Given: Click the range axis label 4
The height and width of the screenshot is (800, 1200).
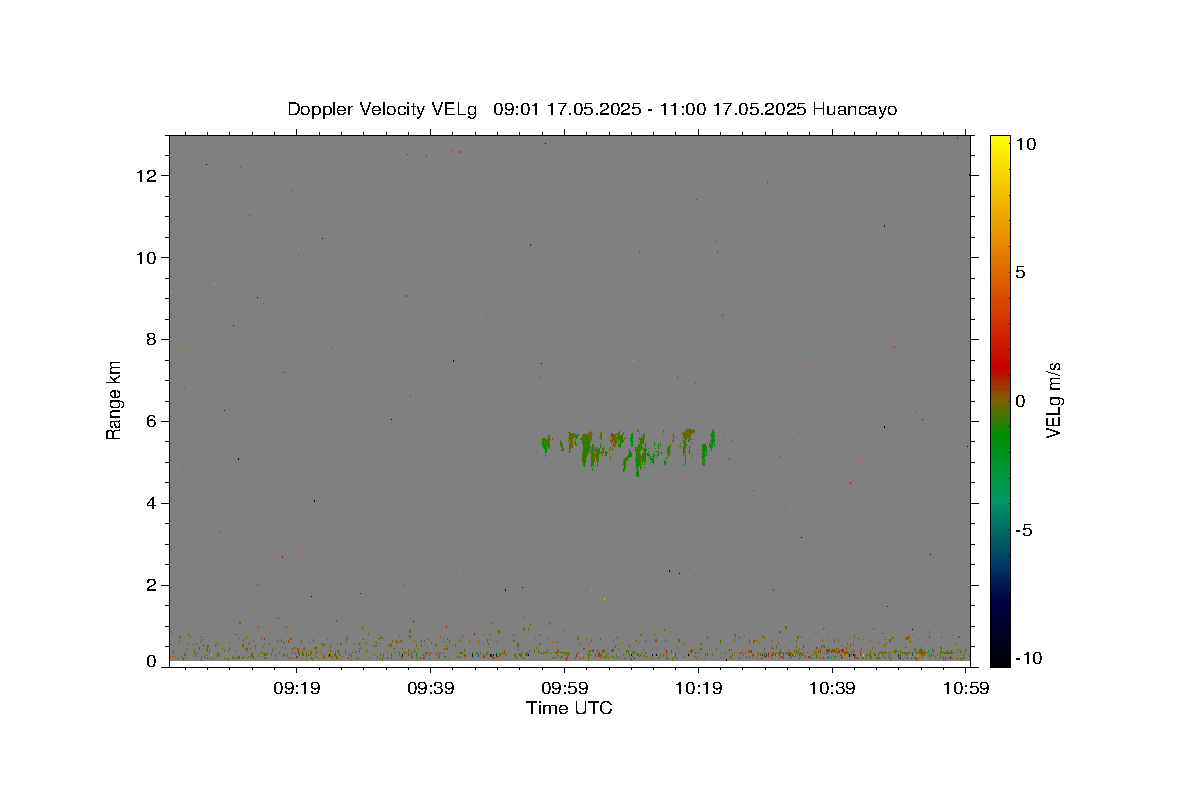Looking at the screenshot, I should [153, 504].
